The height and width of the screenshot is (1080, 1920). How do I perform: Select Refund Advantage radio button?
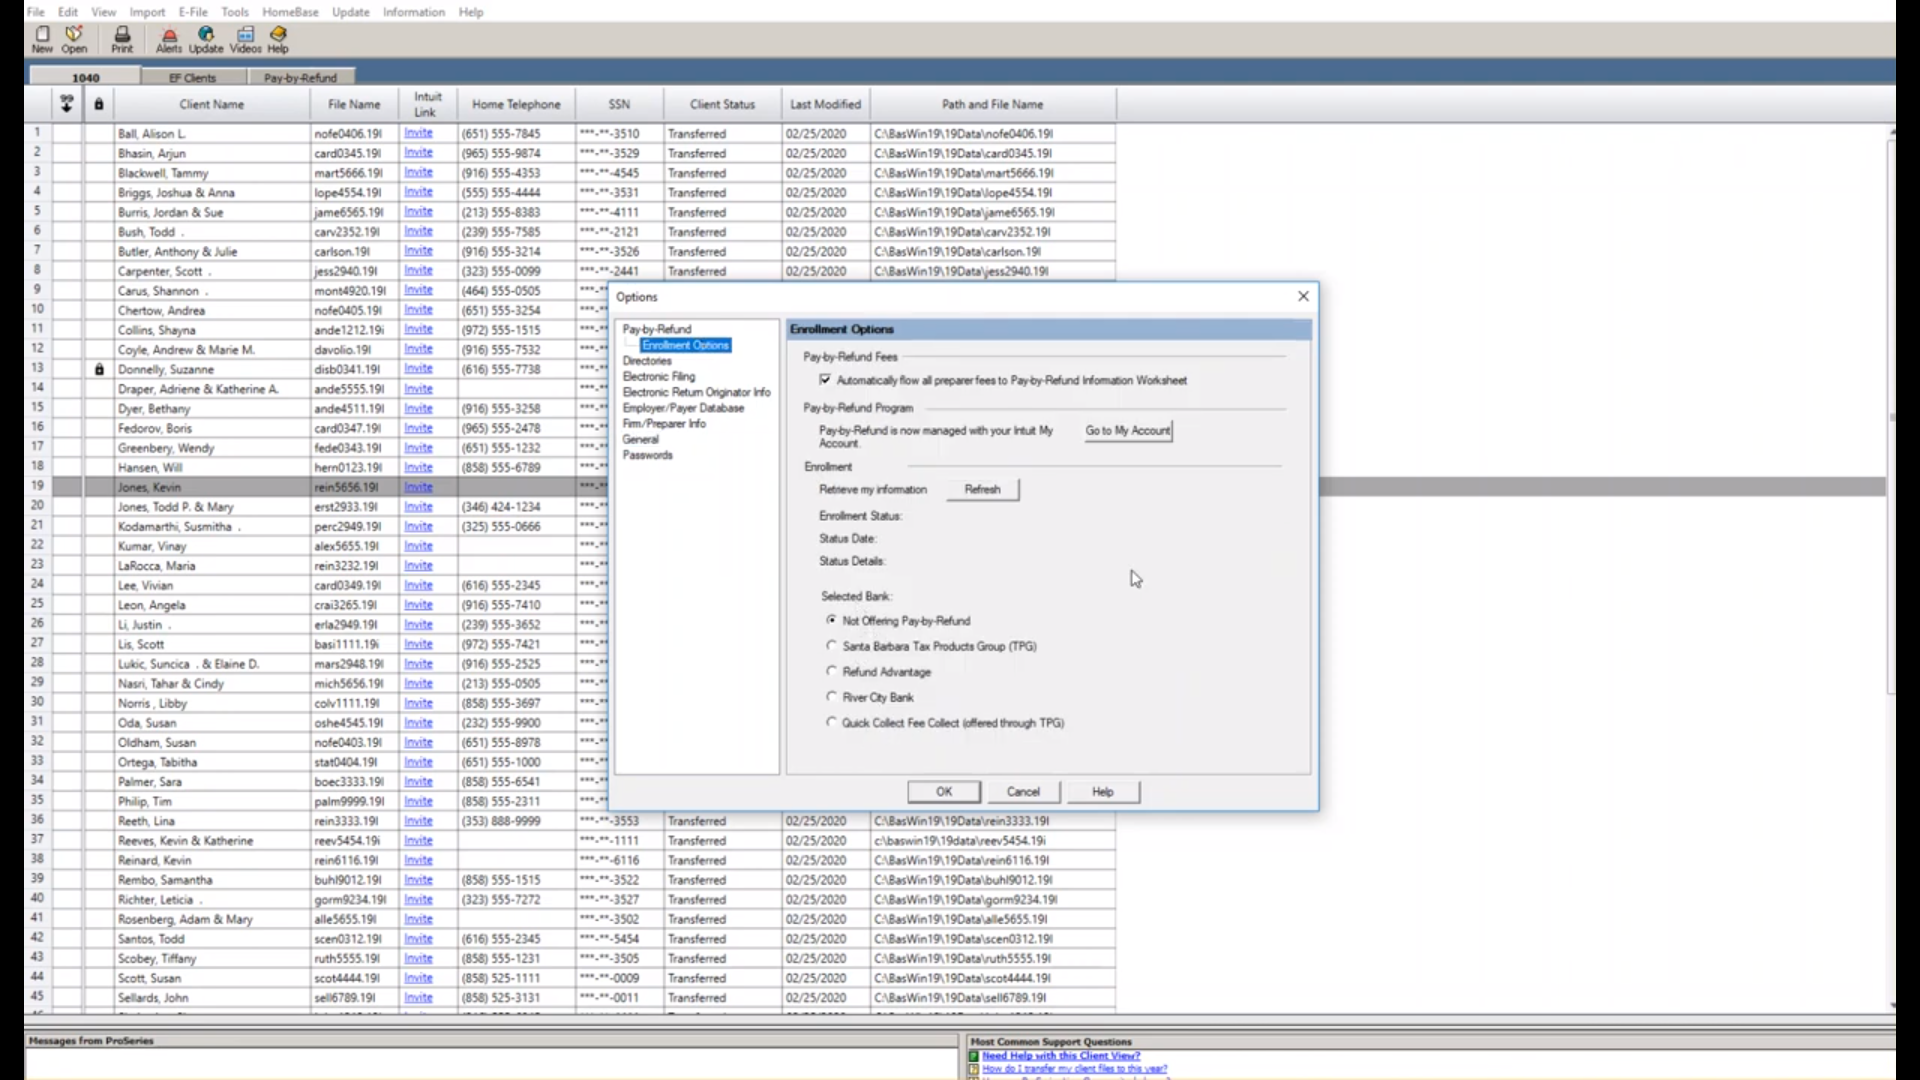831,671
